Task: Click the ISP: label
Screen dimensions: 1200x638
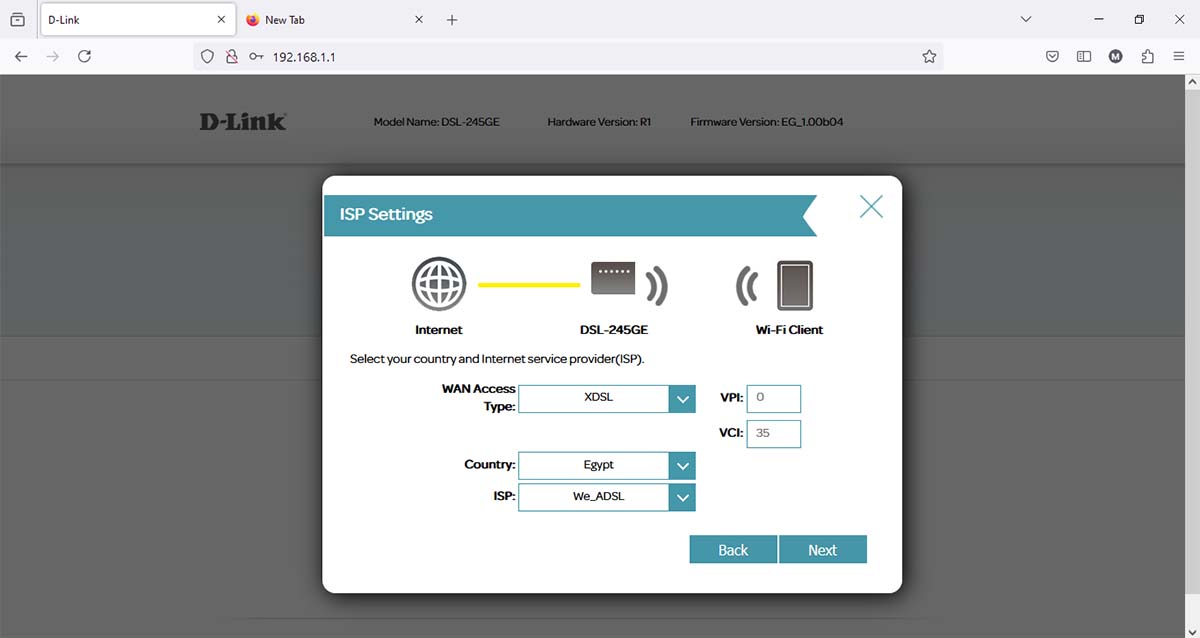Action: [x=503, y=496]
